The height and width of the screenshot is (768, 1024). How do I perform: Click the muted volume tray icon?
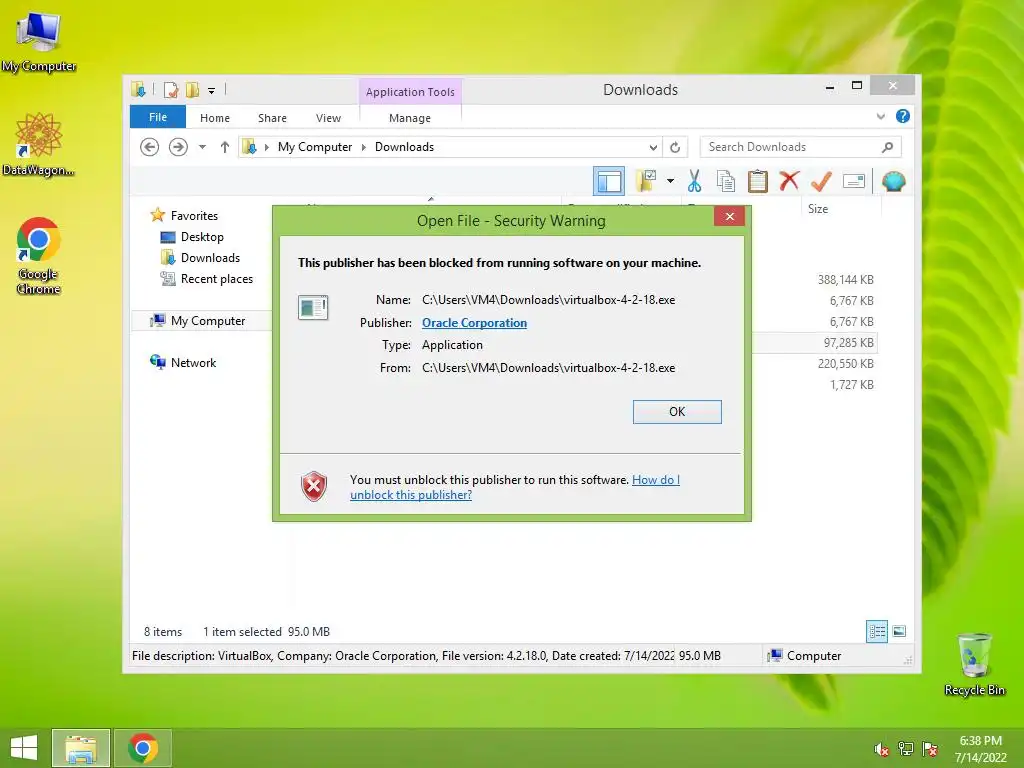coord(881,749)
